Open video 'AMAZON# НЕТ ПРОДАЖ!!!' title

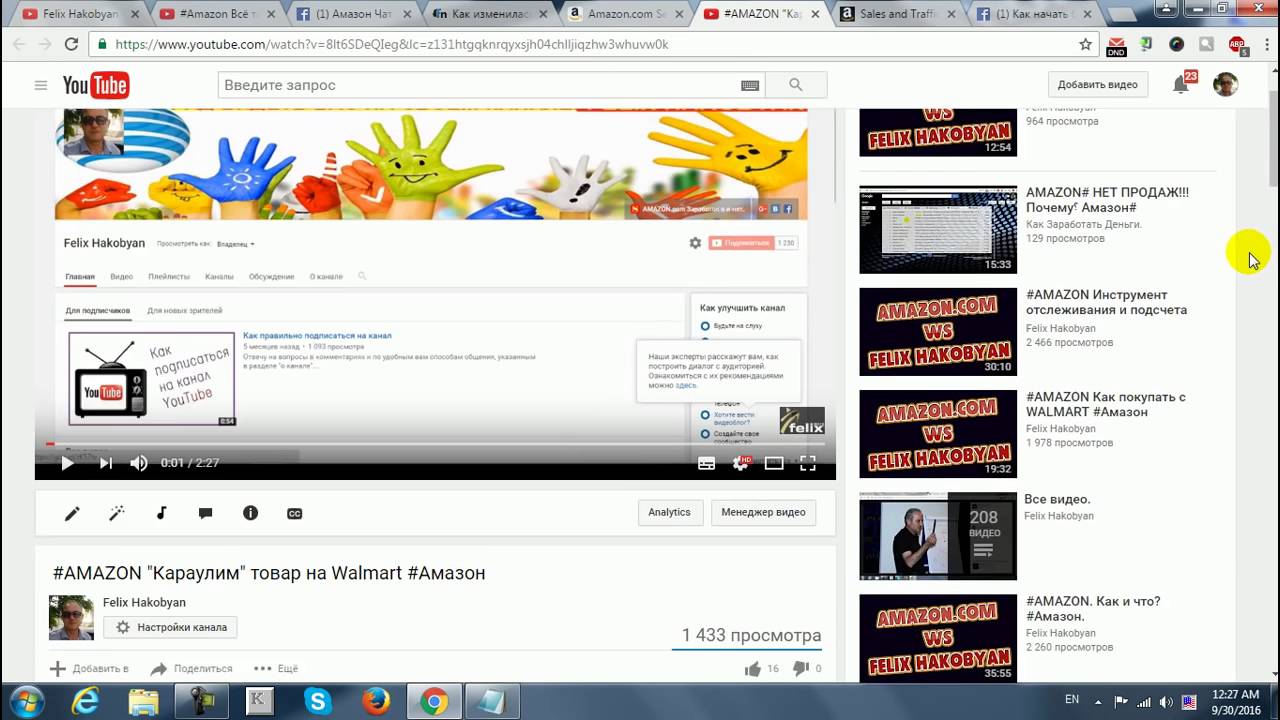click(x=1107, y=200)
